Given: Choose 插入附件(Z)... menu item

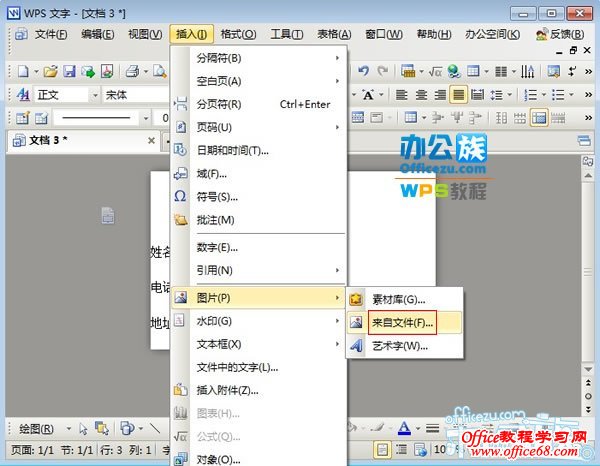Looking at the screenshot, I should point(259,390).
